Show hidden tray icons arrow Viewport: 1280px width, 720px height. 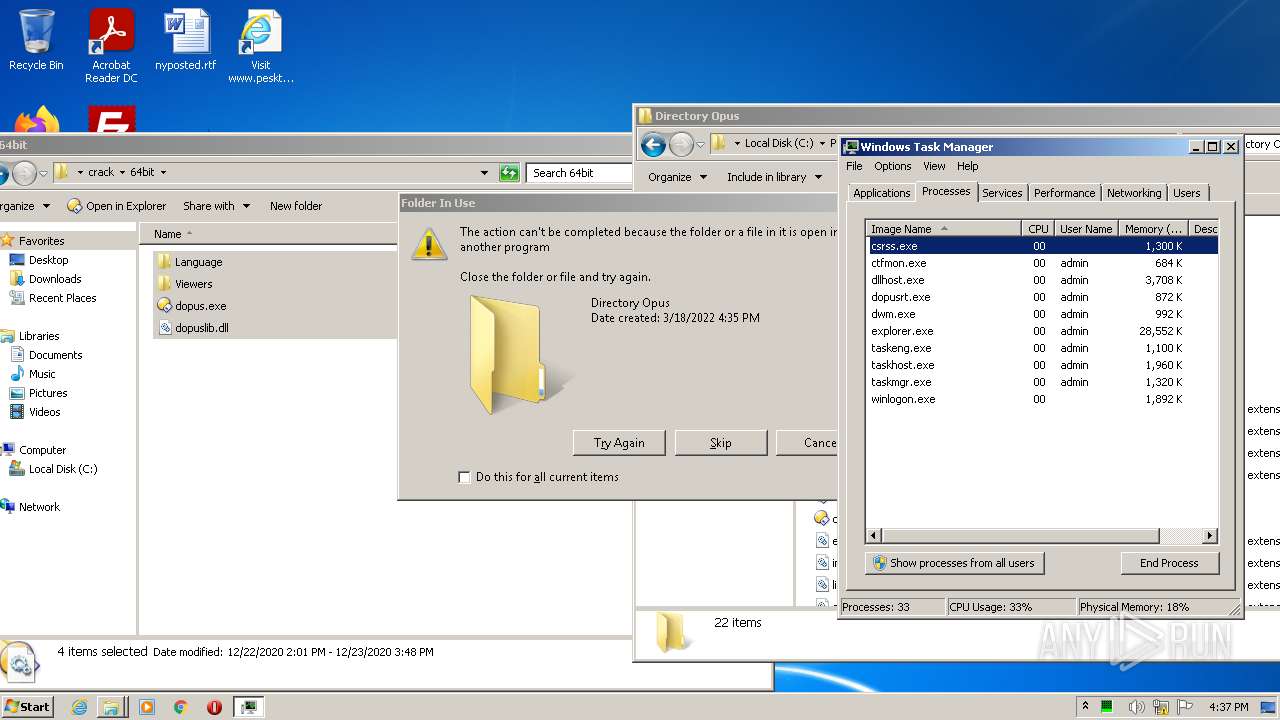(1085, 707)
